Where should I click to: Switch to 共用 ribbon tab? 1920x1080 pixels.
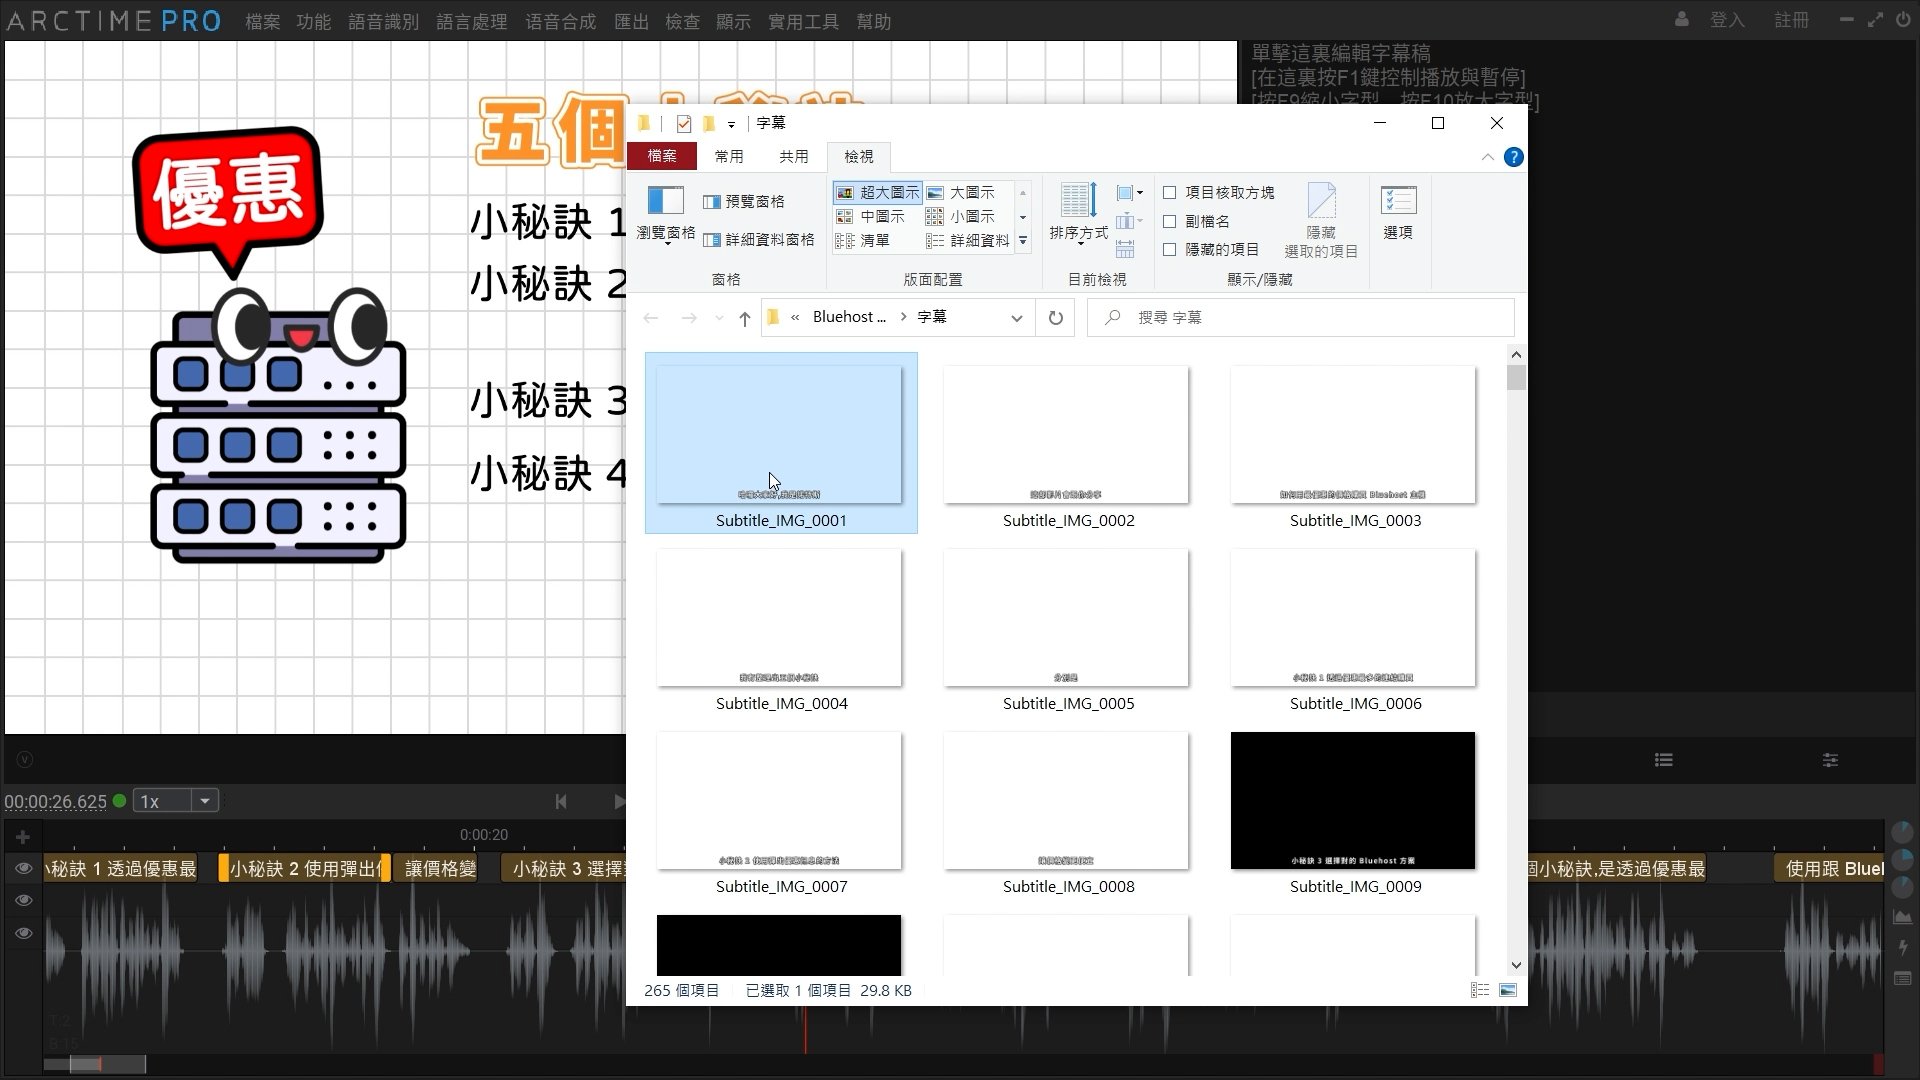794,156
